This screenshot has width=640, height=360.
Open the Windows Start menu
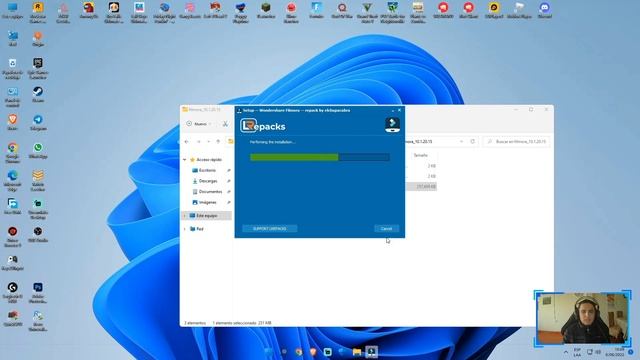tap(269, 352)
